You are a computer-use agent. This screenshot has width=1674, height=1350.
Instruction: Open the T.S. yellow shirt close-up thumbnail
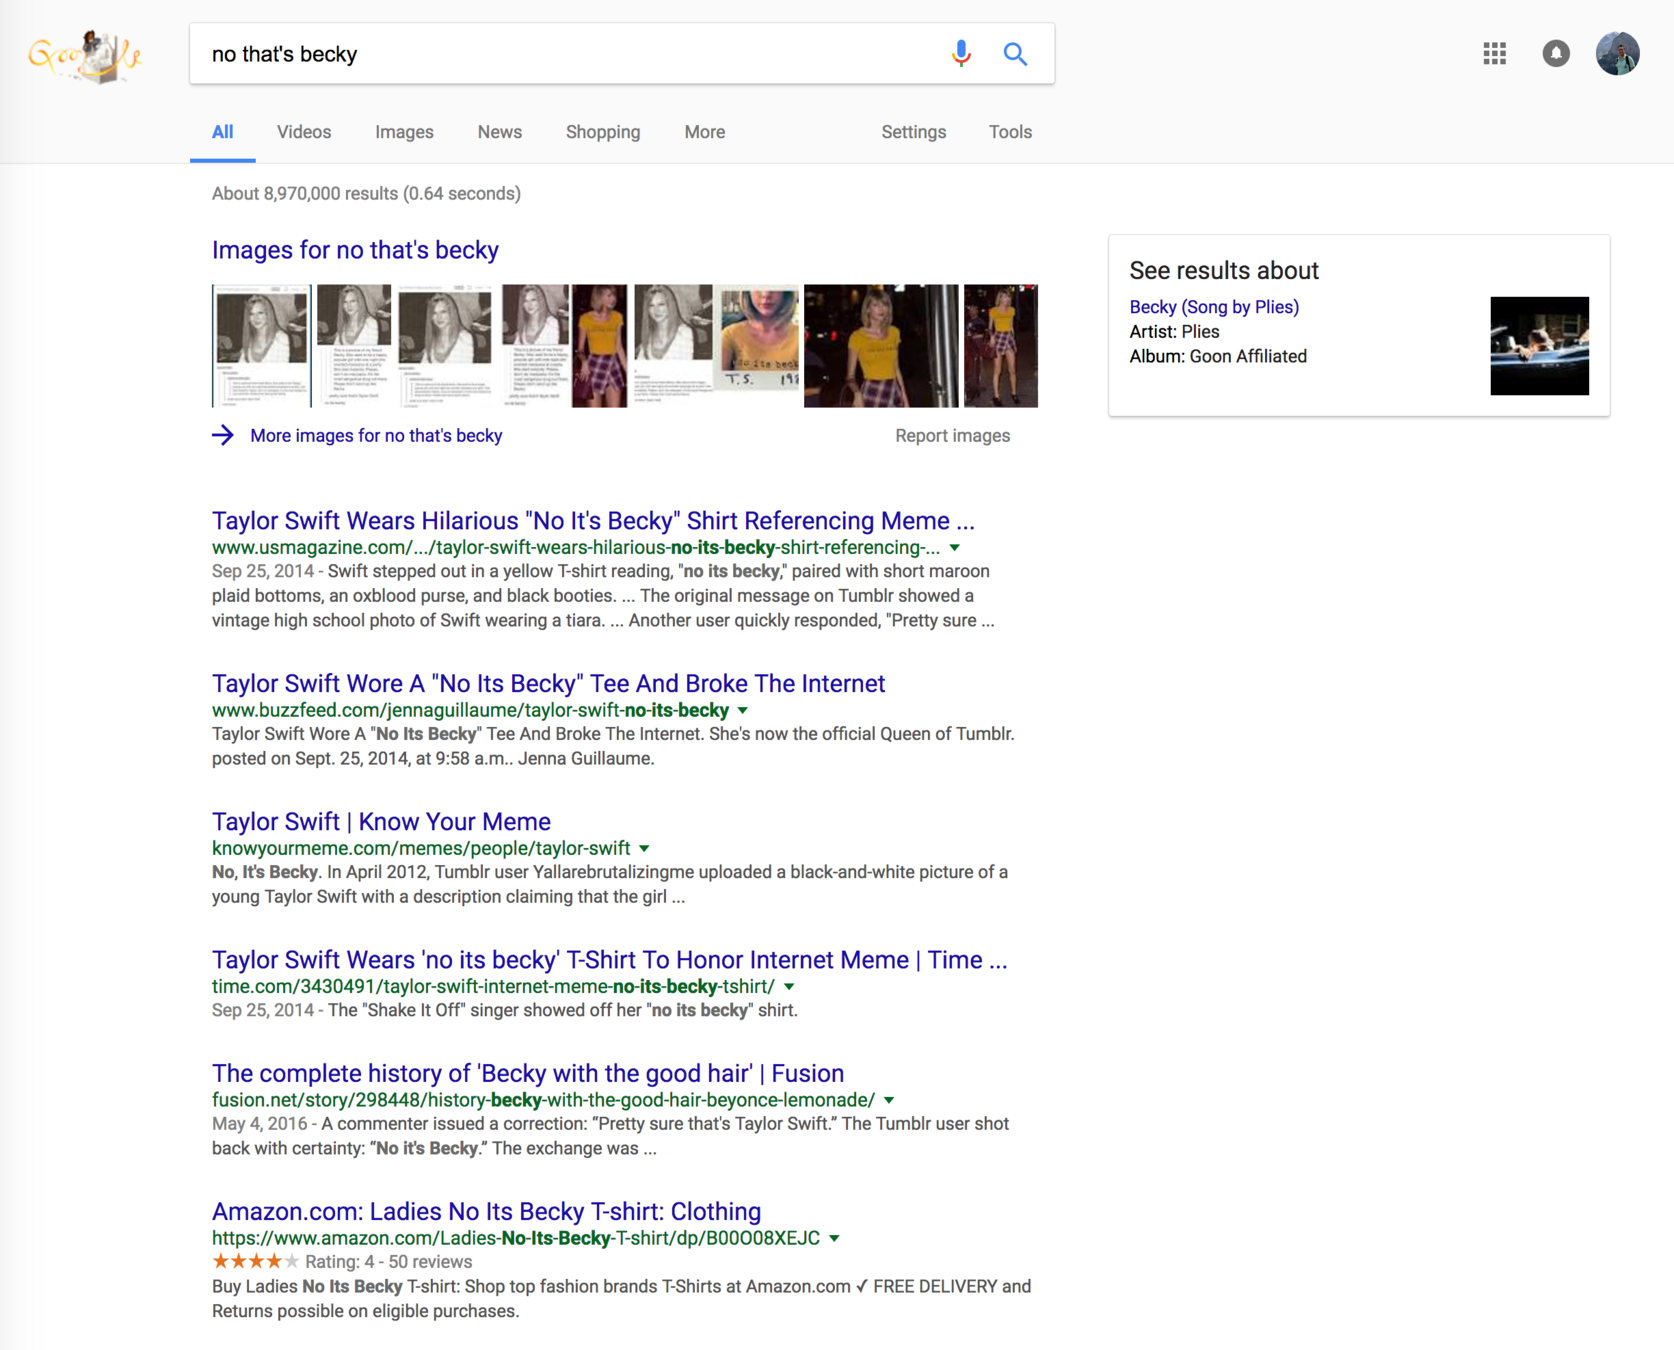tap(758, 340)
